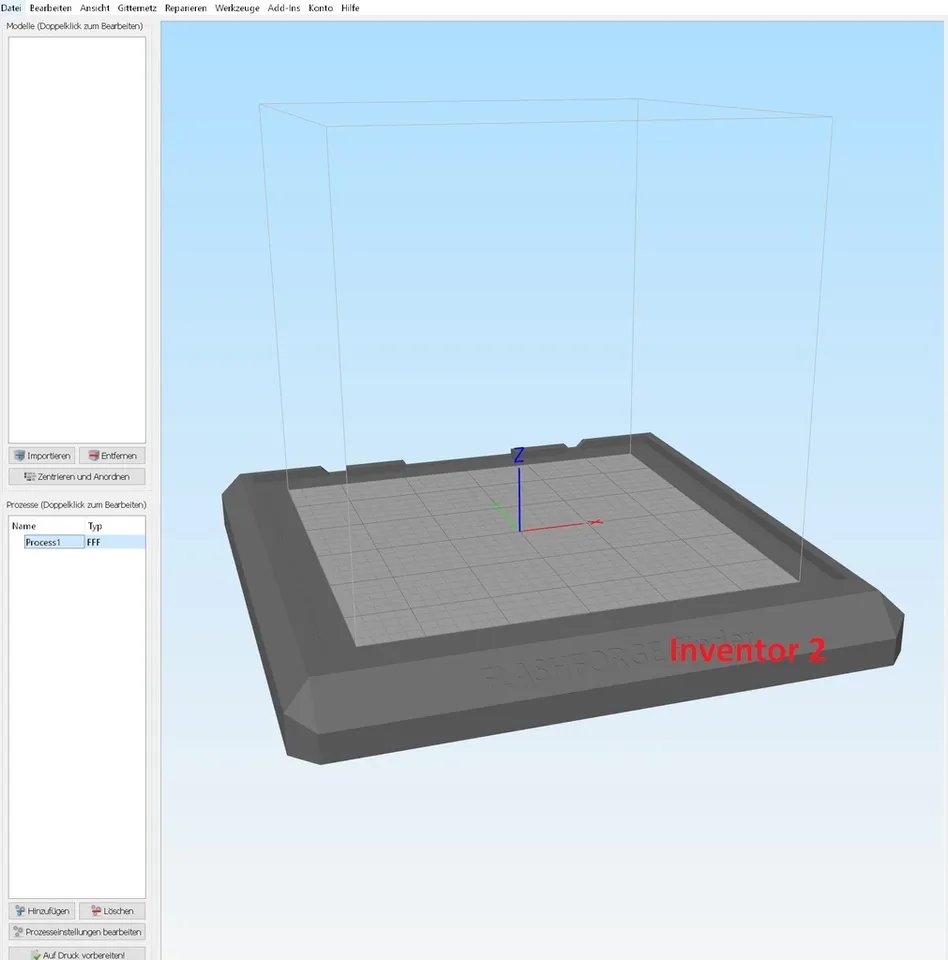
Task: Open the Ansicht menu
Action: tap(93, 7)
